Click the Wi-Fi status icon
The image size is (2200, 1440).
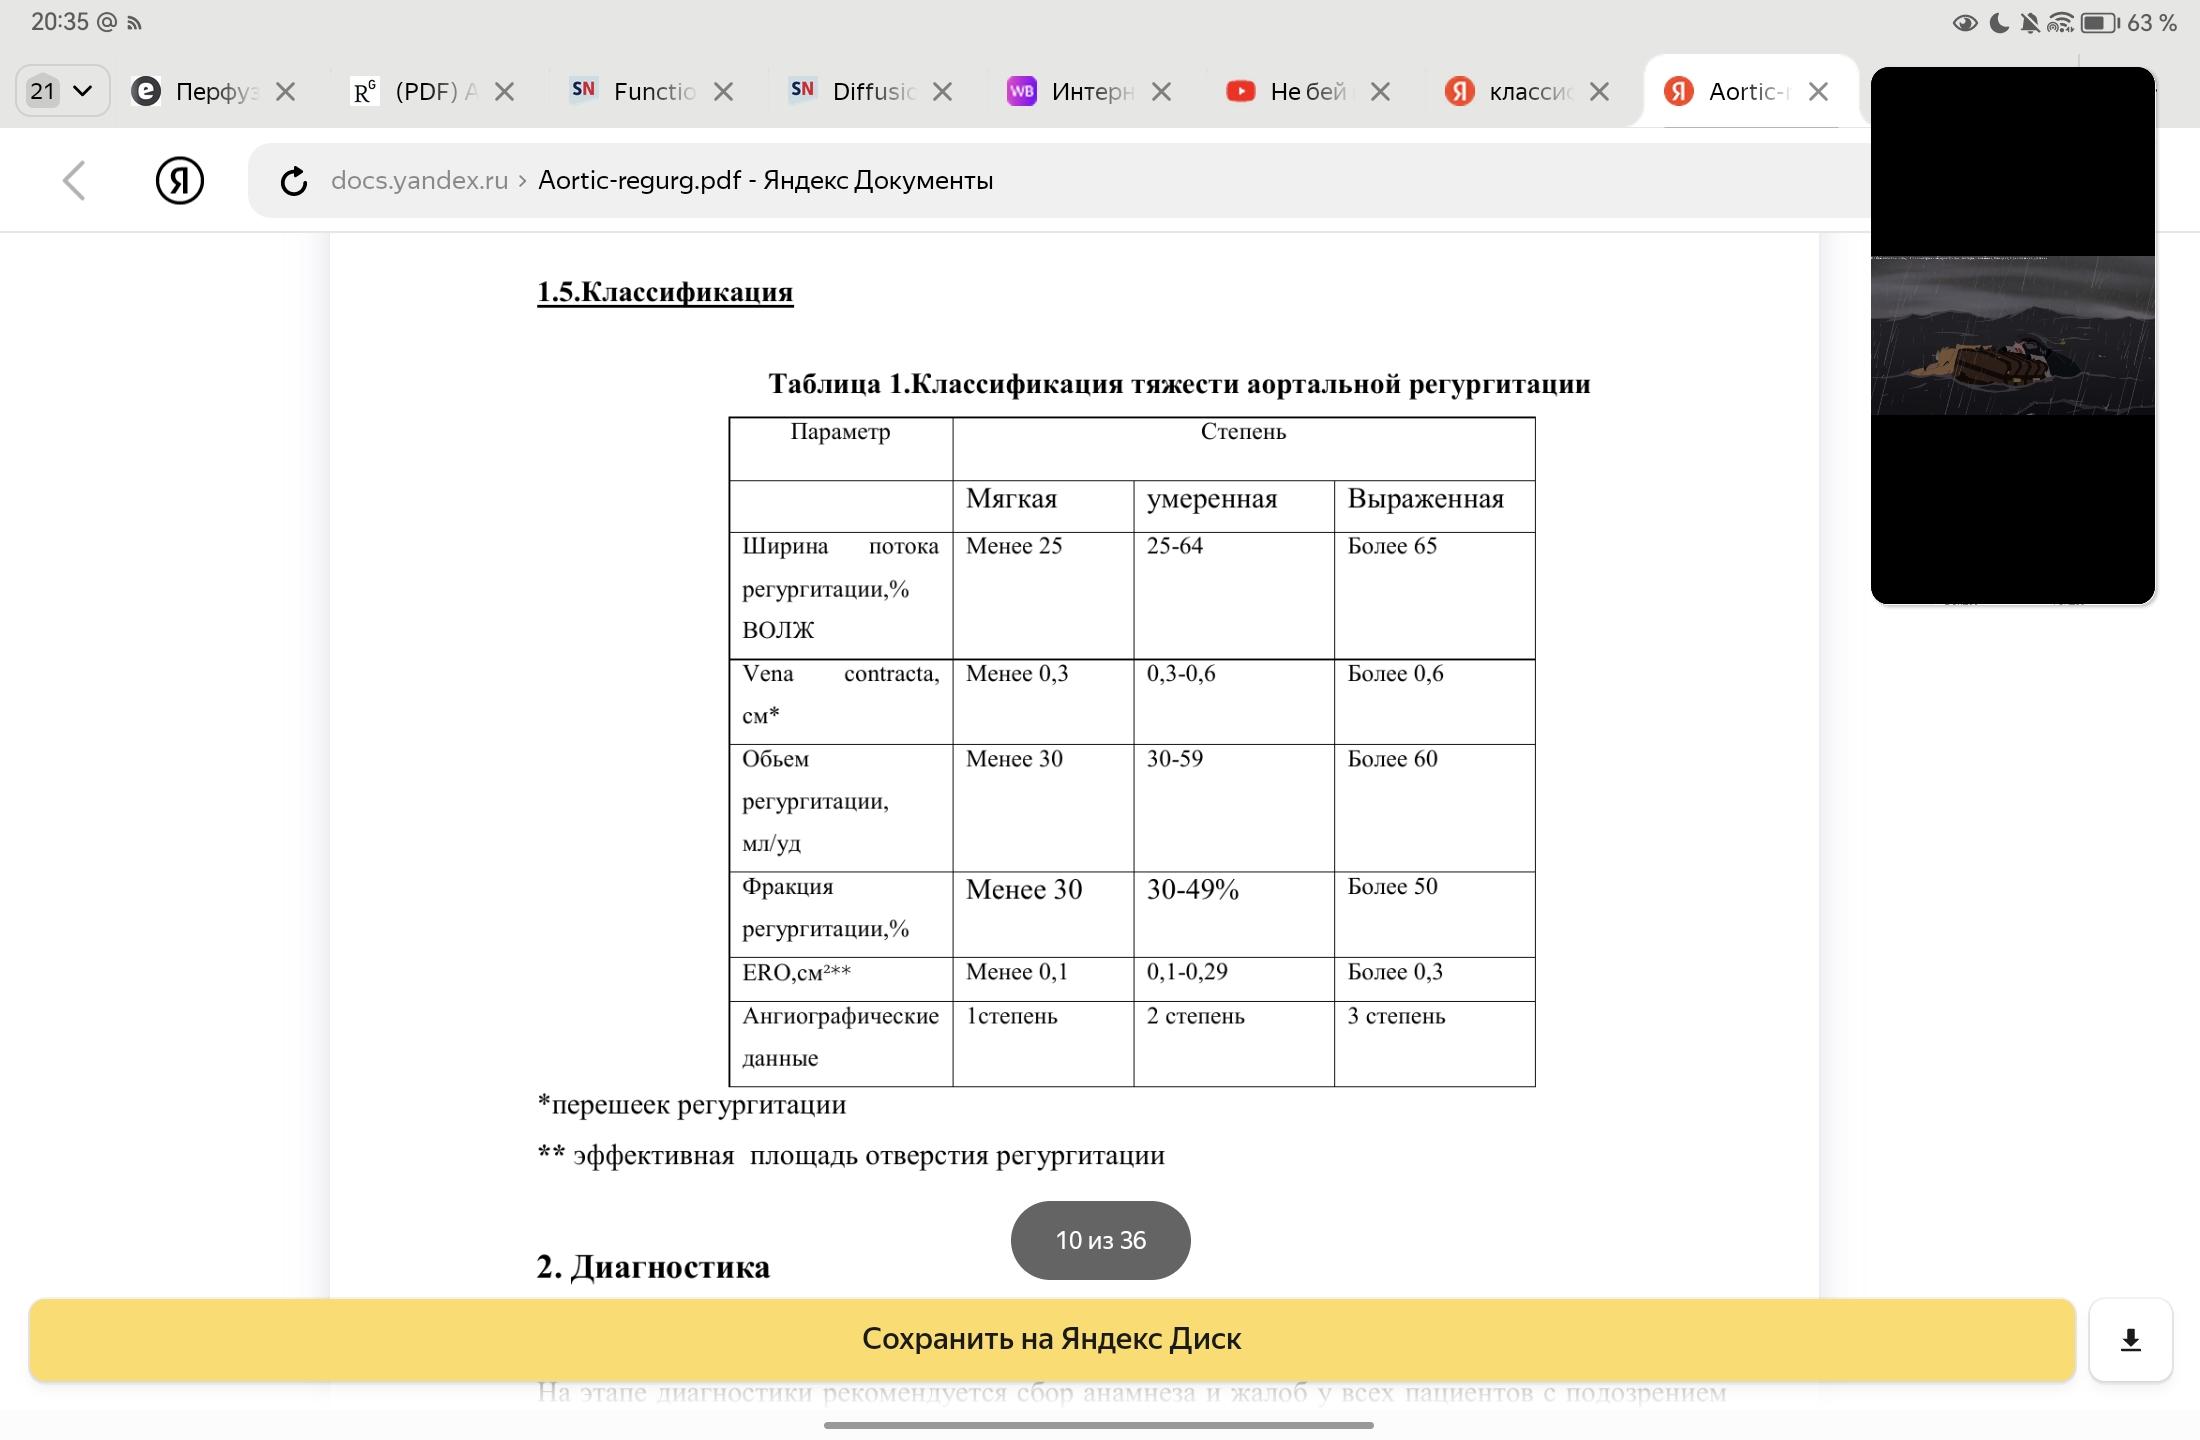tap(2061, 23)
